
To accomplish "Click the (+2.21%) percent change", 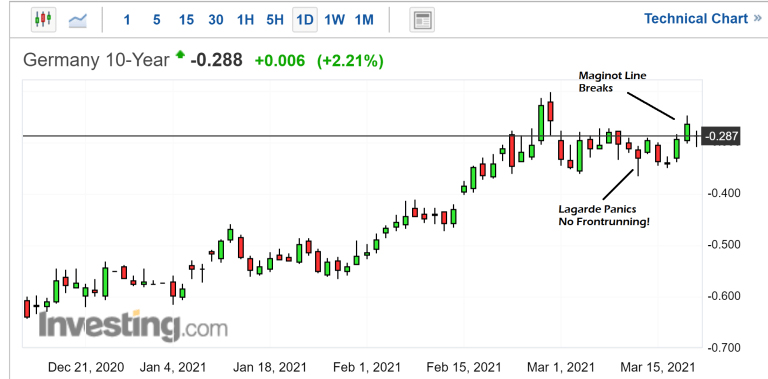I will coord(350,61).
